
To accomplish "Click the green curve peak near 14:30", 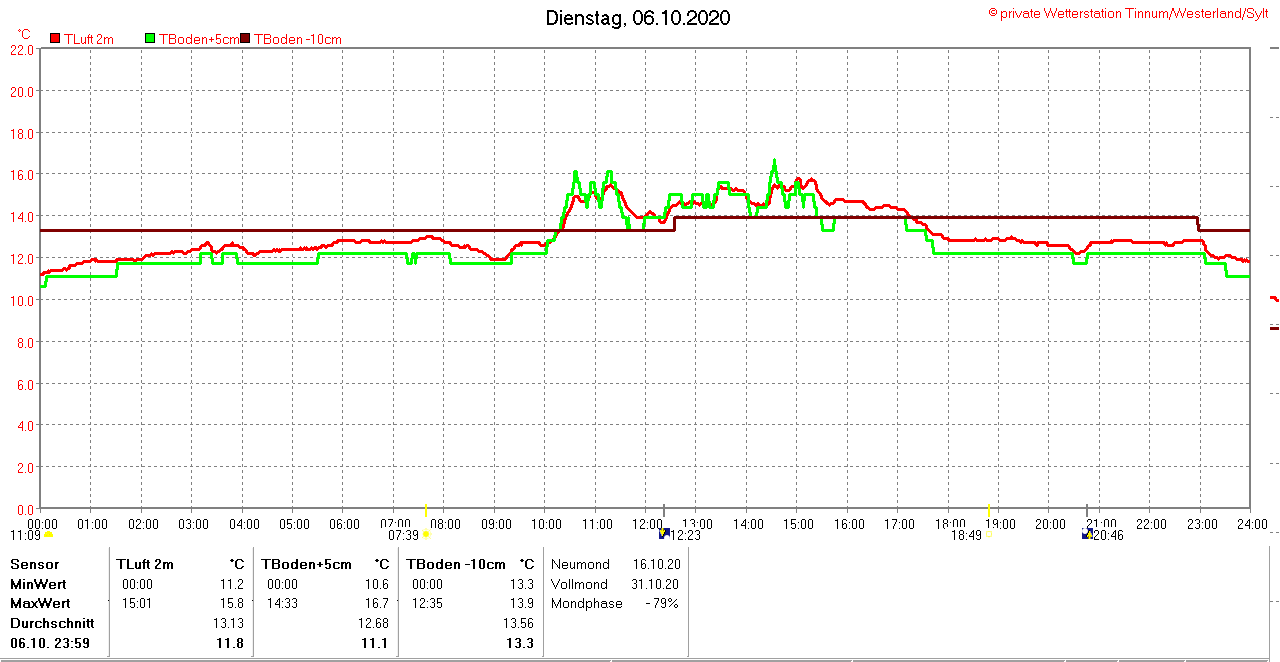I will pyautogui.click(x=773, y=161).
